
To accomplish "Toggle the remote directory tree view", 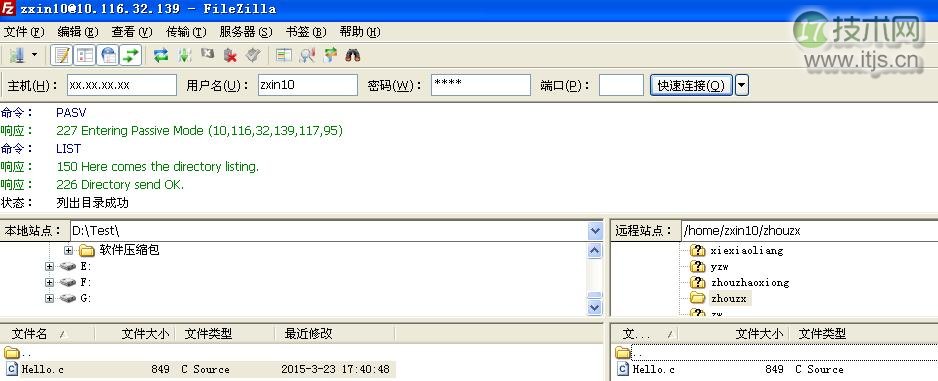I will [108, 56].
